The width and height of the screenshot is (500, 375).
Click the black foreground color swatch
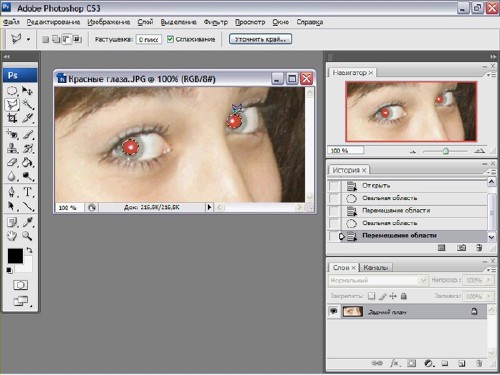coord(15,256)
